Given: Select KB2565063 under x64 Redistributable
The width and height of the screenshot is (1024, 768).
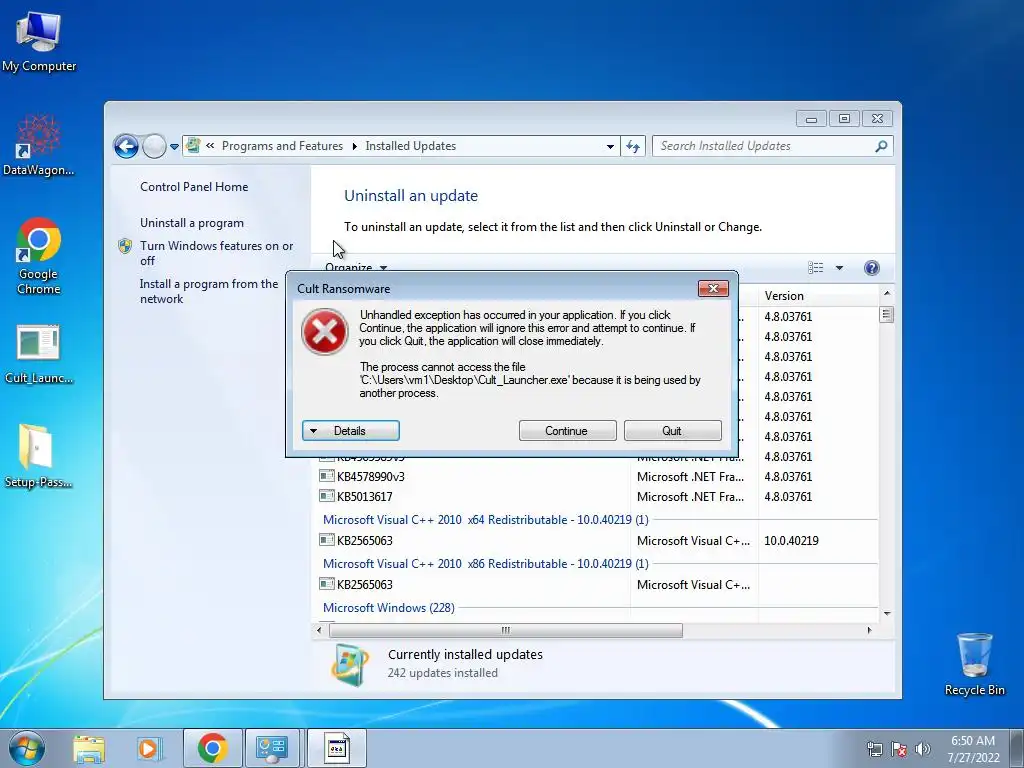Looking at the screenshot, I should point(364,540).
